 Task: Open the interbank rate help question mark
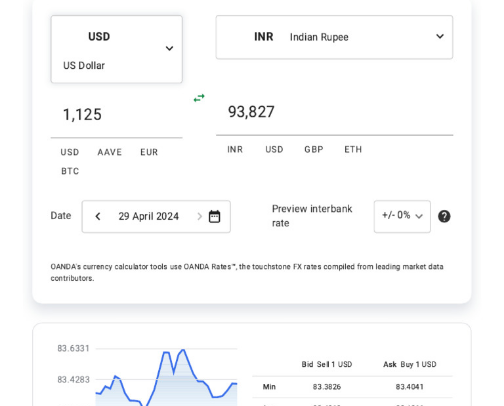(x=444, y=216)
